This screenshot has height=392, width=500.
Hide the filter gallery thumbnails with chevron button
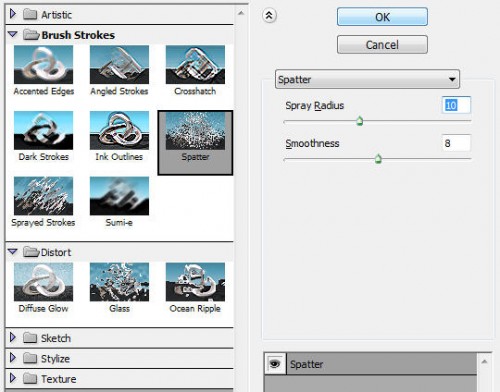pos(269,15)
